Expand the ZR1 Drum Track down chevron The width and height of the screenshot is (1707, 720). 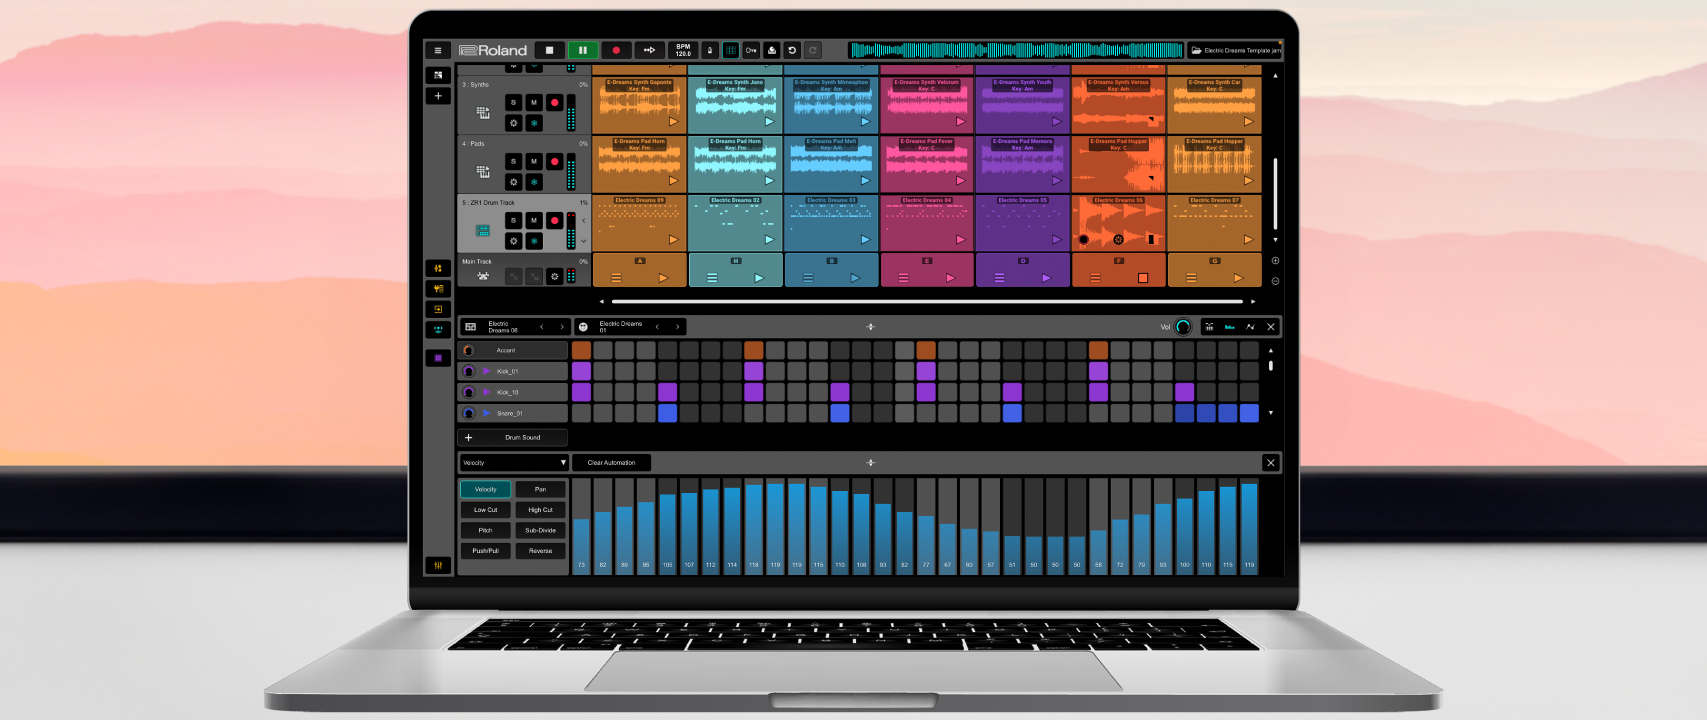(584, 241)
